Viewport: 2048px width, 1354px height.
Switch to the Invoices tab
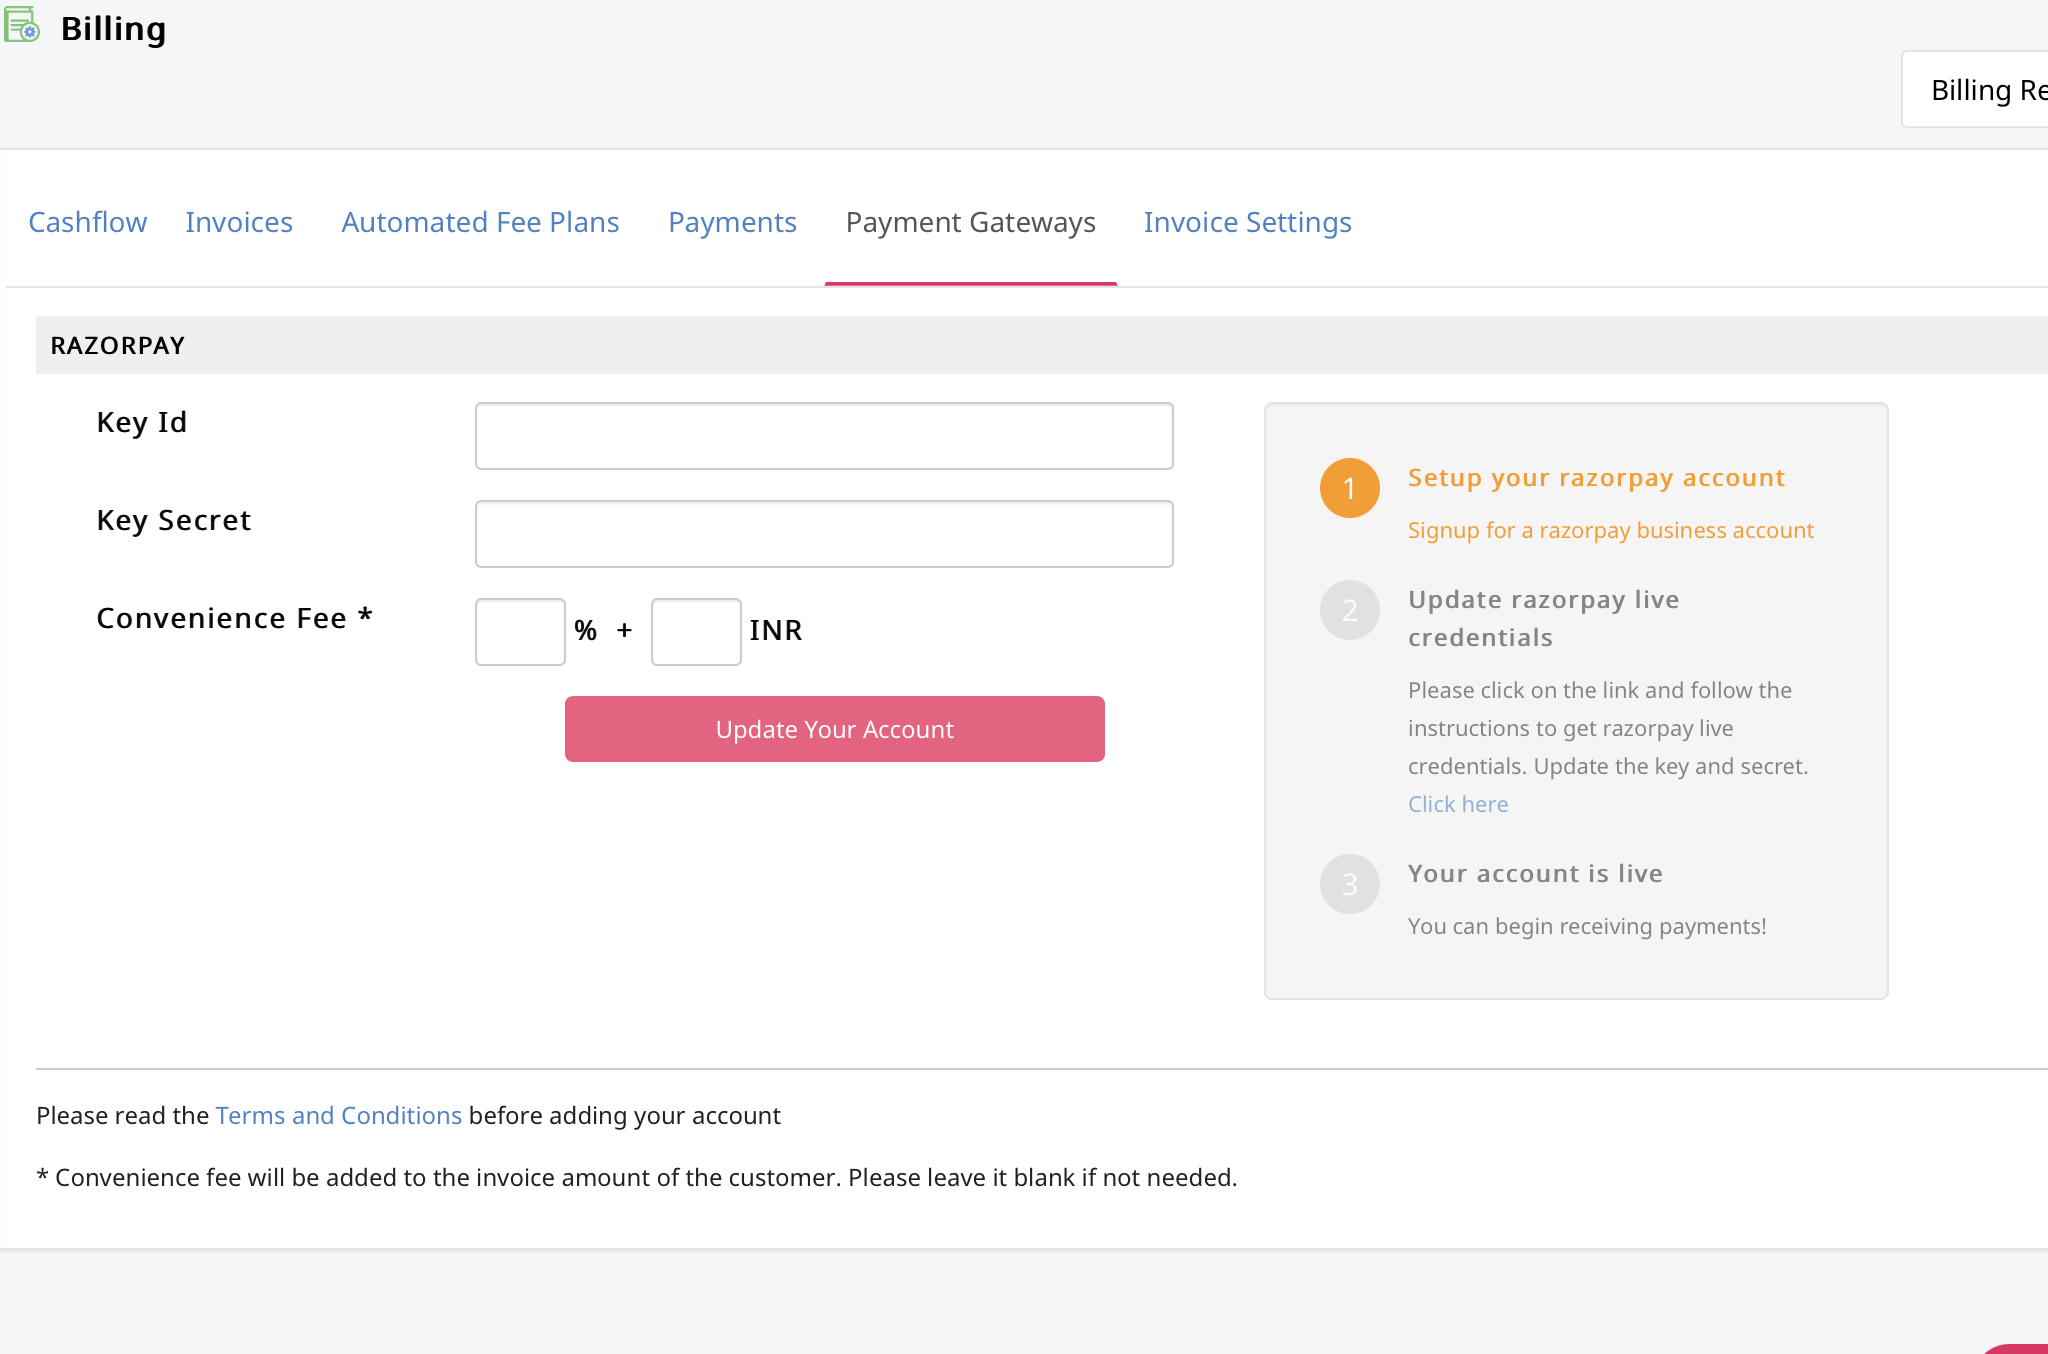pyautogui.click(x=239, y=222)
